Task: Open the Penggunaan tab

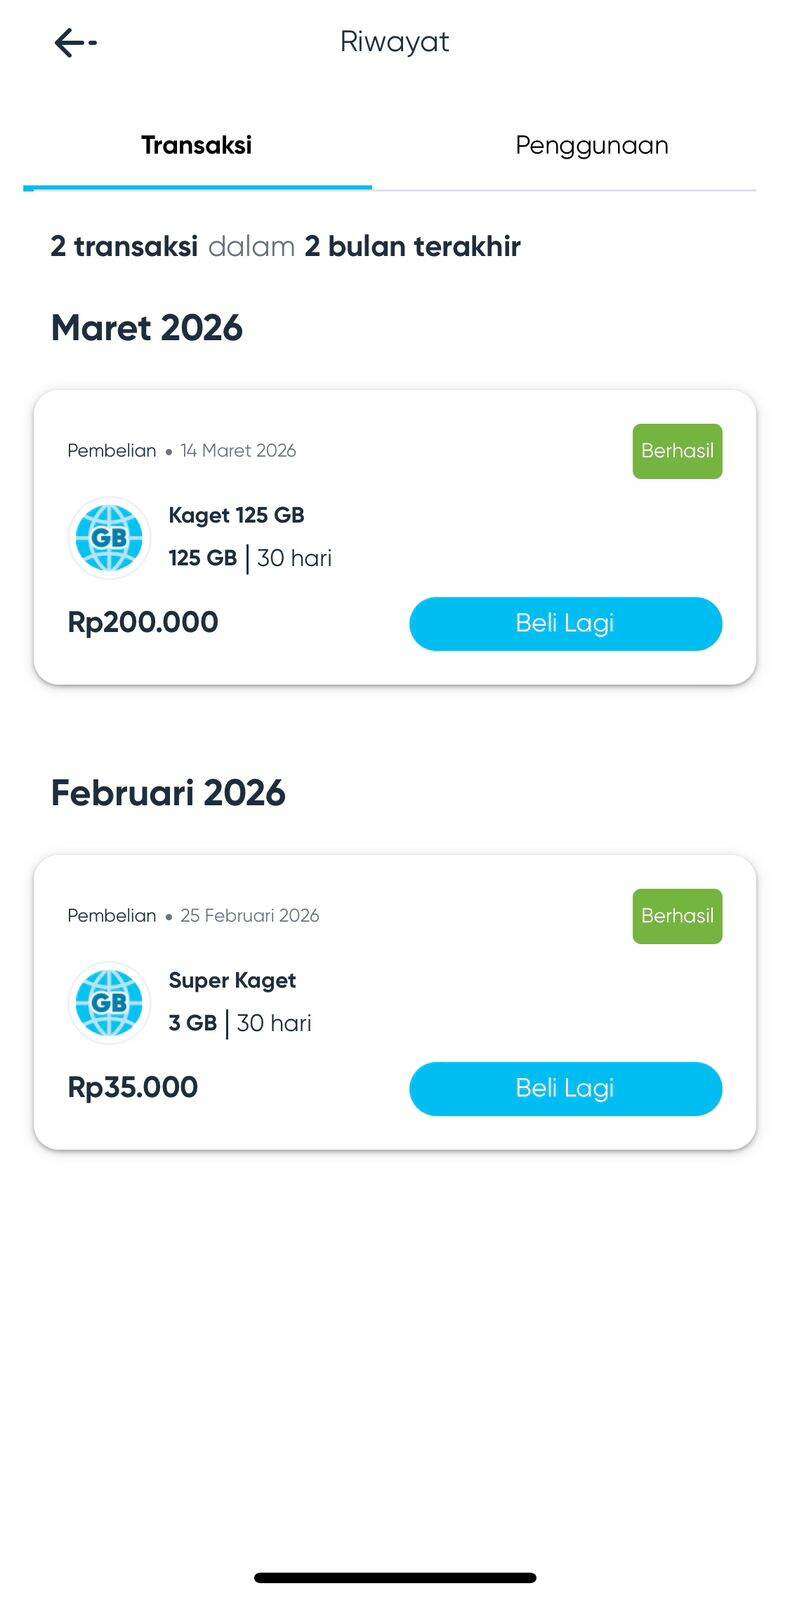Action: click(x=591, y=146)
